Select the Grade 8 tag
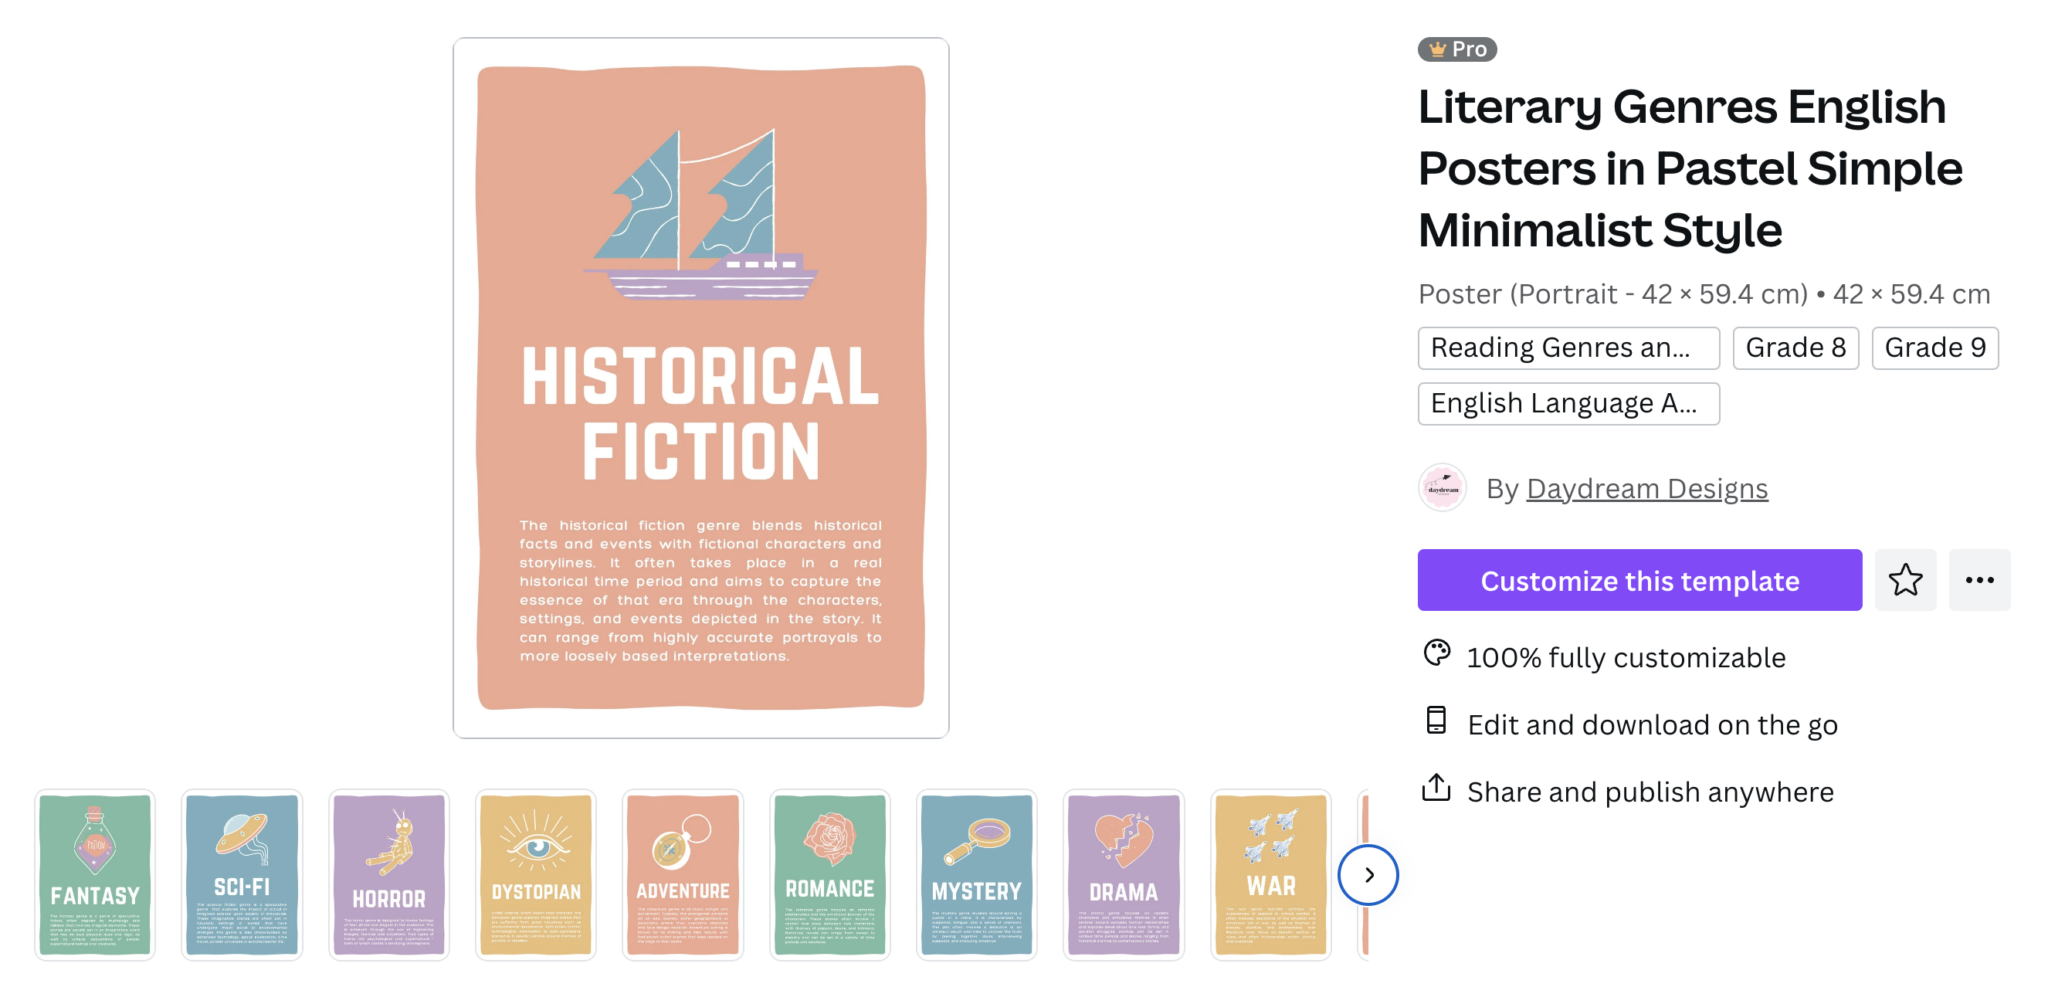 (x=1795, y=348)
